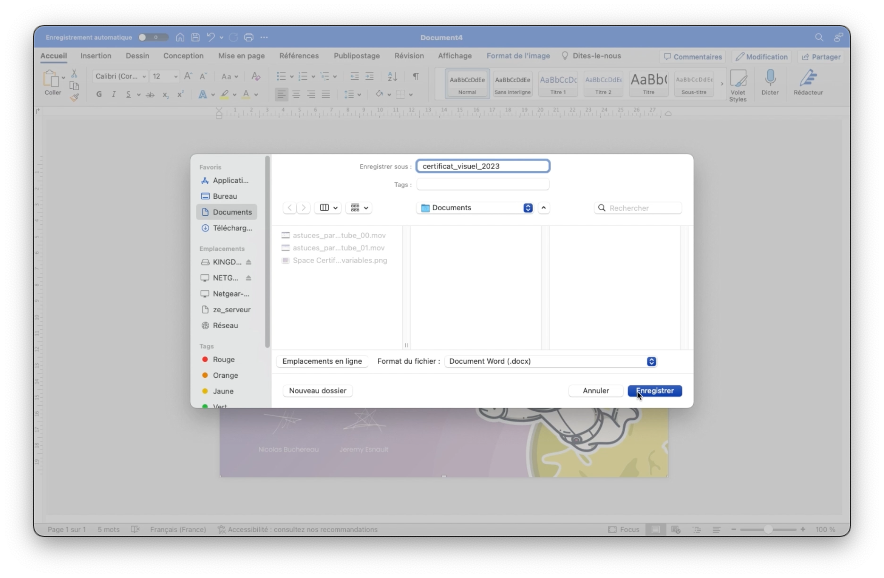Image resolution: width=884 pixels, height=578 pixels.
Task: Click the Enregistrer button to save
Action: pos(654,391)
